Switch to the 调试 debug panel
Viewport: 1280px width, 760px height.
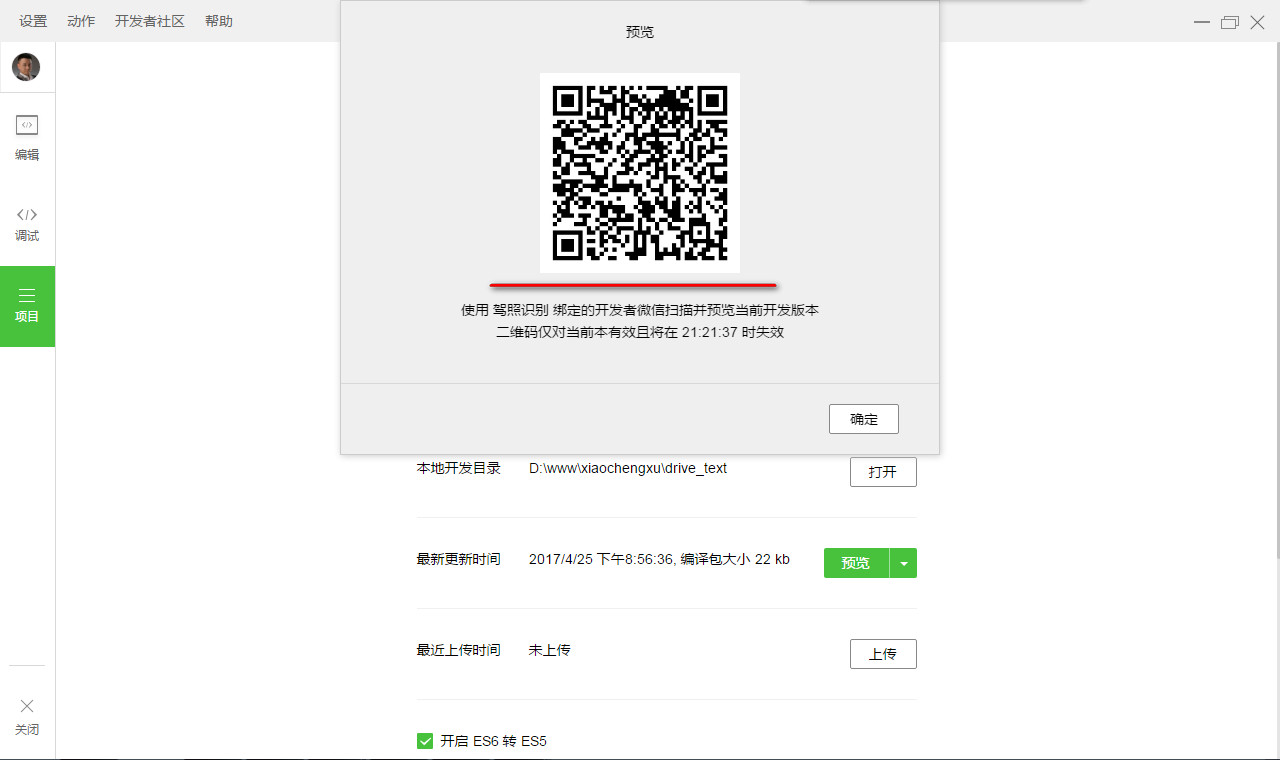(x=27, y=224)
